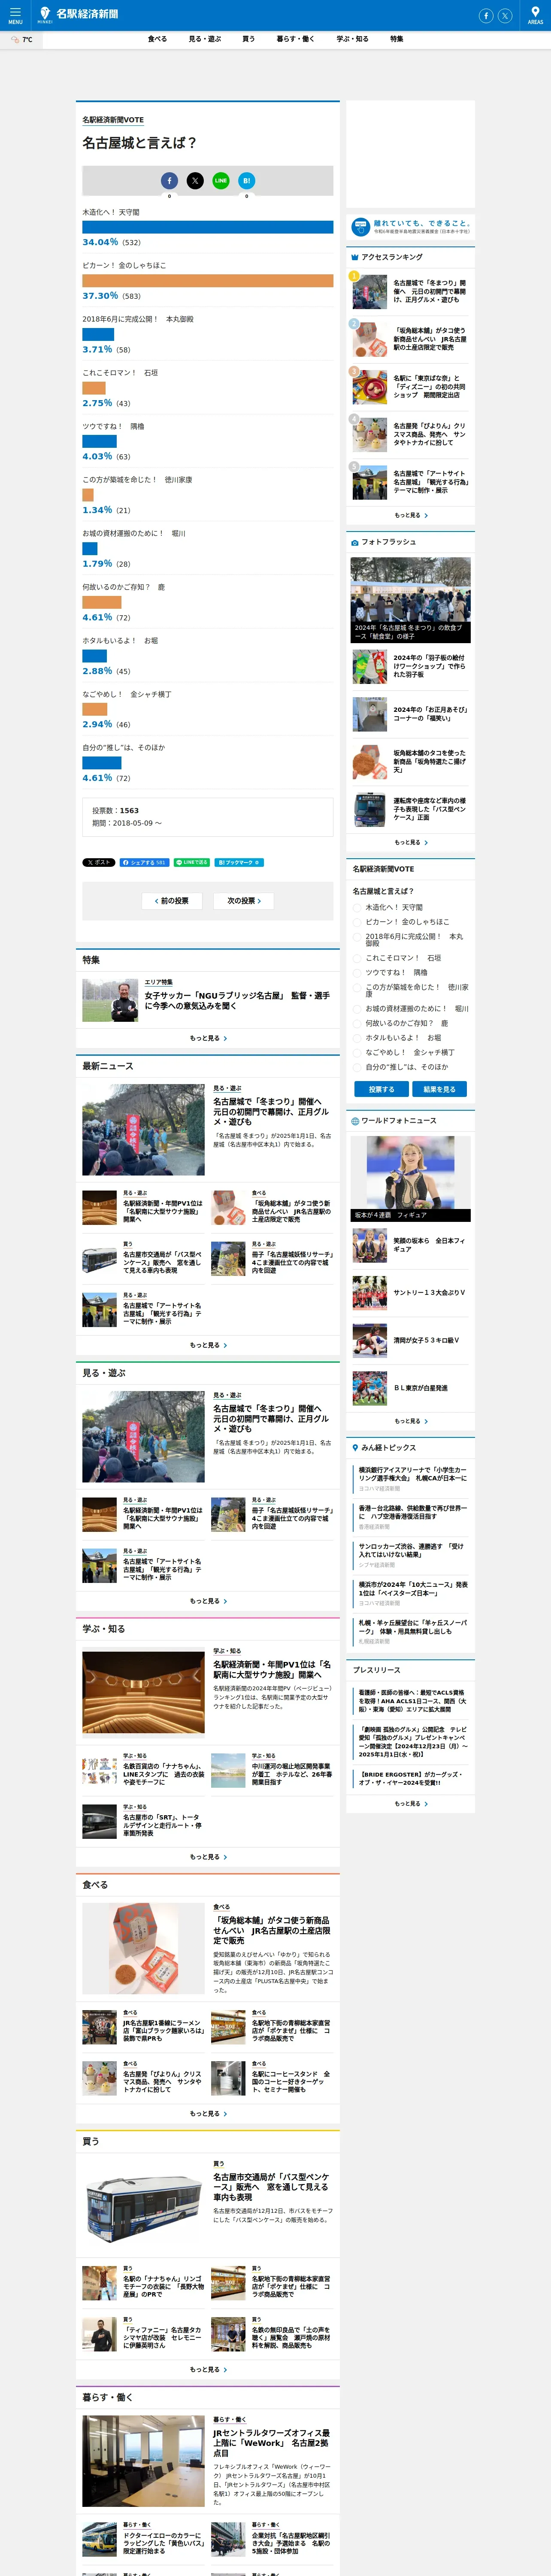Image resolution: width=551 pixels, height=2576 pixels.
Task: Open the sauna photo in 学ぶ・知る
Action: [x=143, y=1692]
